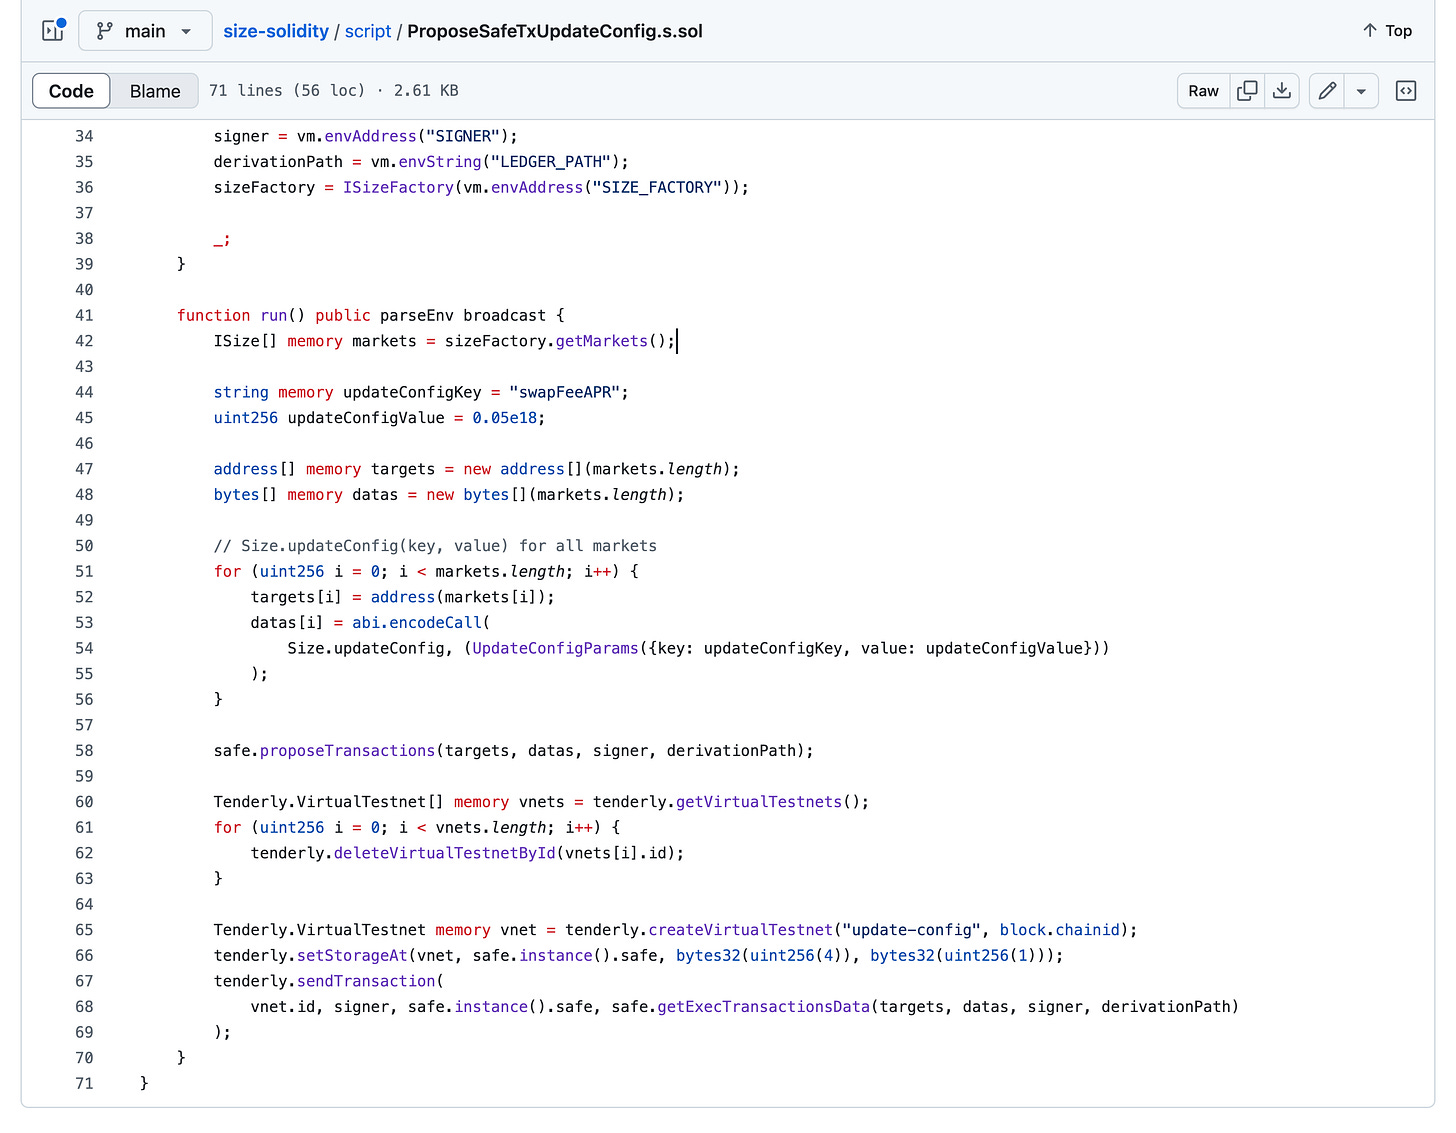The height and width of the screenshot is (1133, 1456).
Task: Click 'envString' on line 35
Action: [440, 162]
